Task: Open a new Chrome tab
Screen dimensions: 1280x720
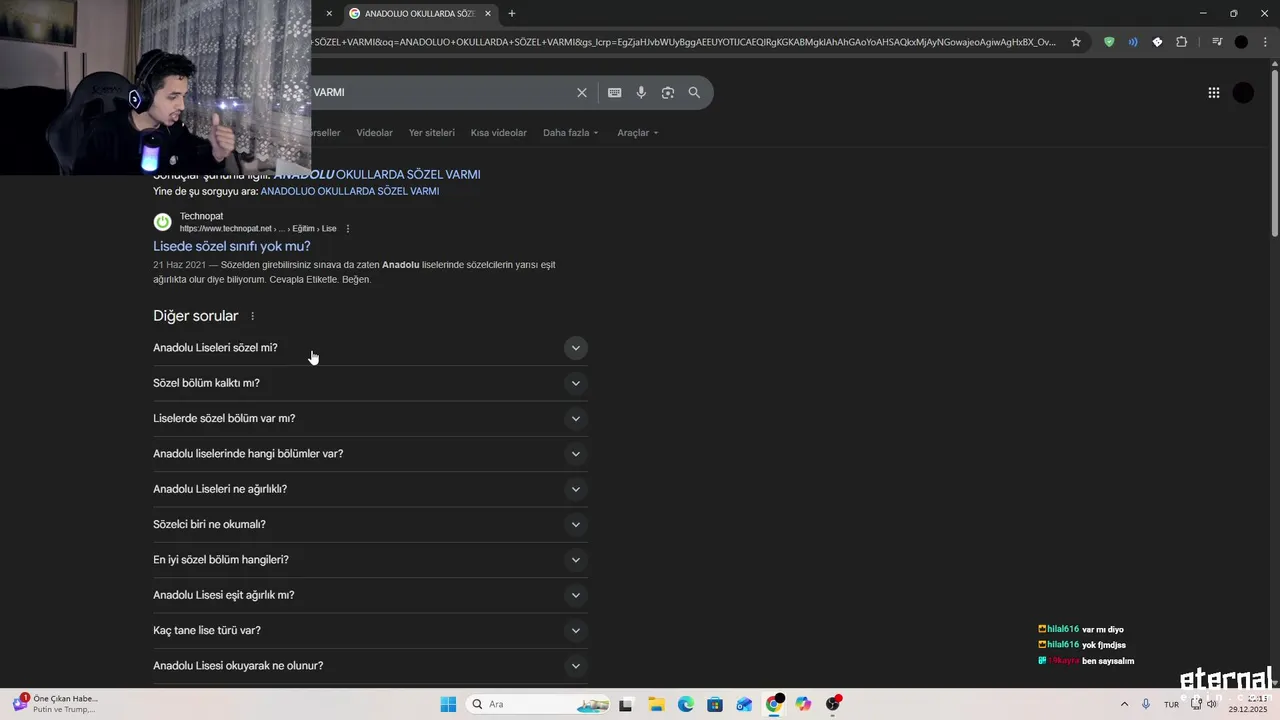Action: (x=512, y=13)
